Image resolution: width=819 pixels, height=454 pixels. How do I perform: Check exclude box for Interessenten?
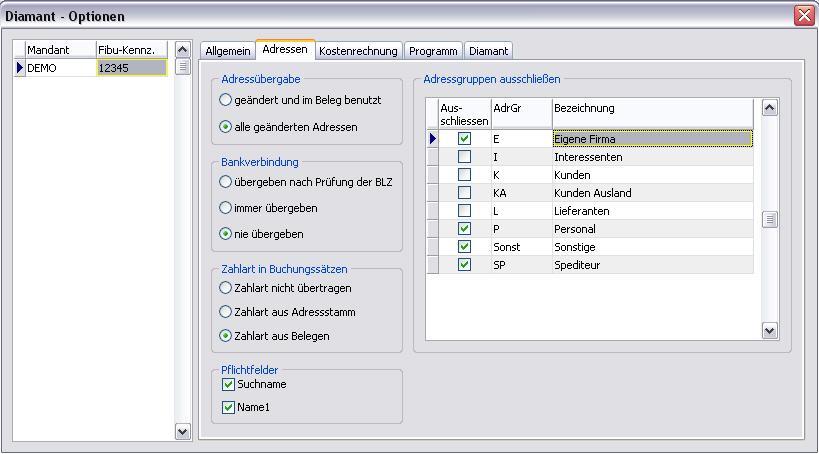(464, 157)
